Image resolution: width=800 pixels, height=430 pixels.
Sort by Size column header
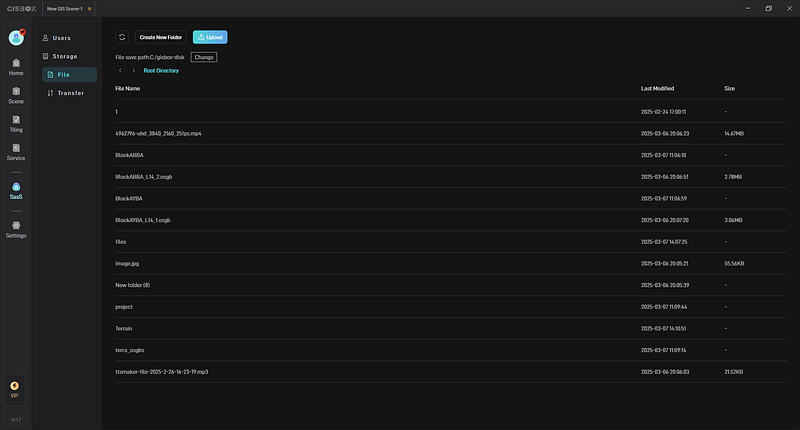(730, 88)
